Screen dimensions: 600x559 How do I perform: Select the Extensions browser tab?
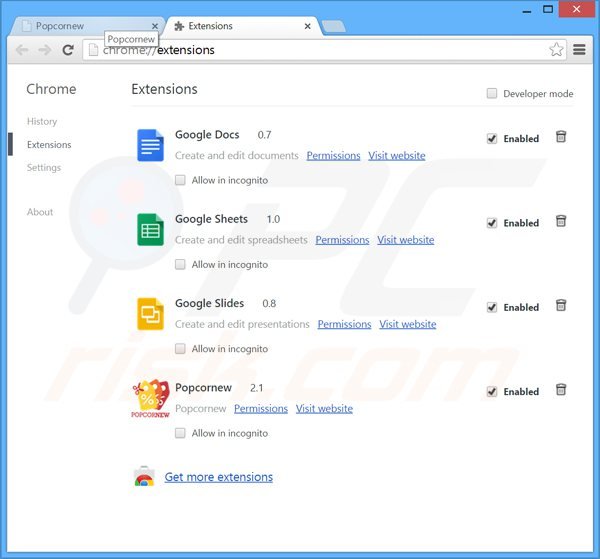(x=241, y=26)
